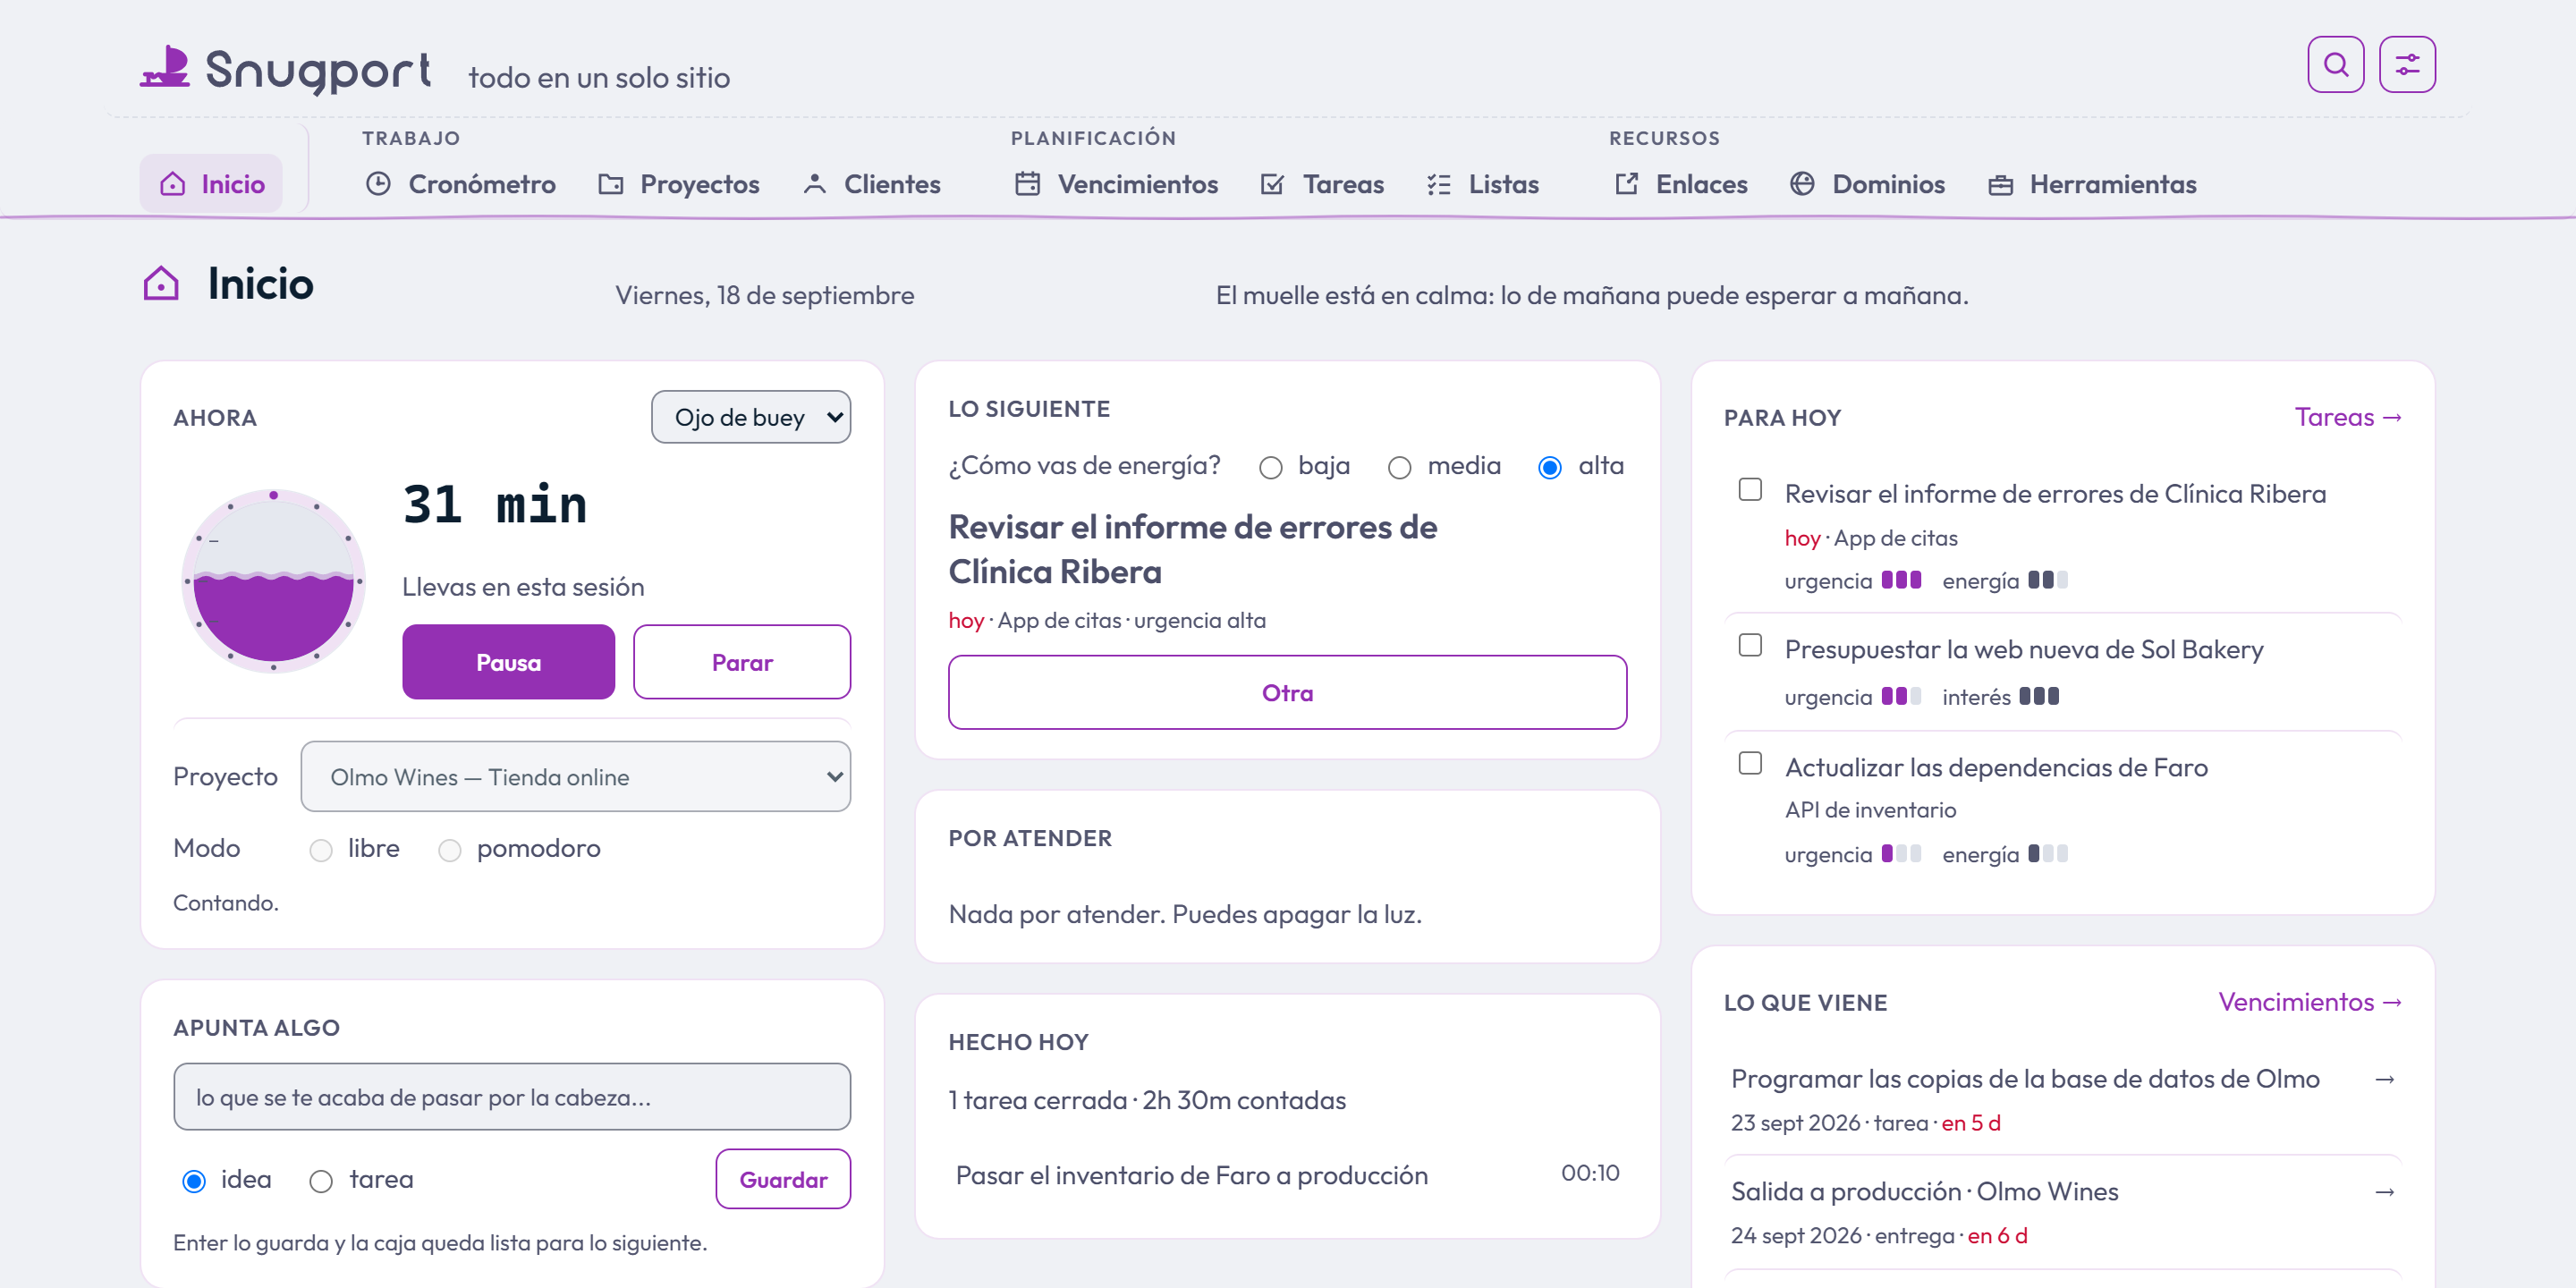2576x1288 pixels.
Task: Go to the Inicio tab
Action: tap(211, 184)
